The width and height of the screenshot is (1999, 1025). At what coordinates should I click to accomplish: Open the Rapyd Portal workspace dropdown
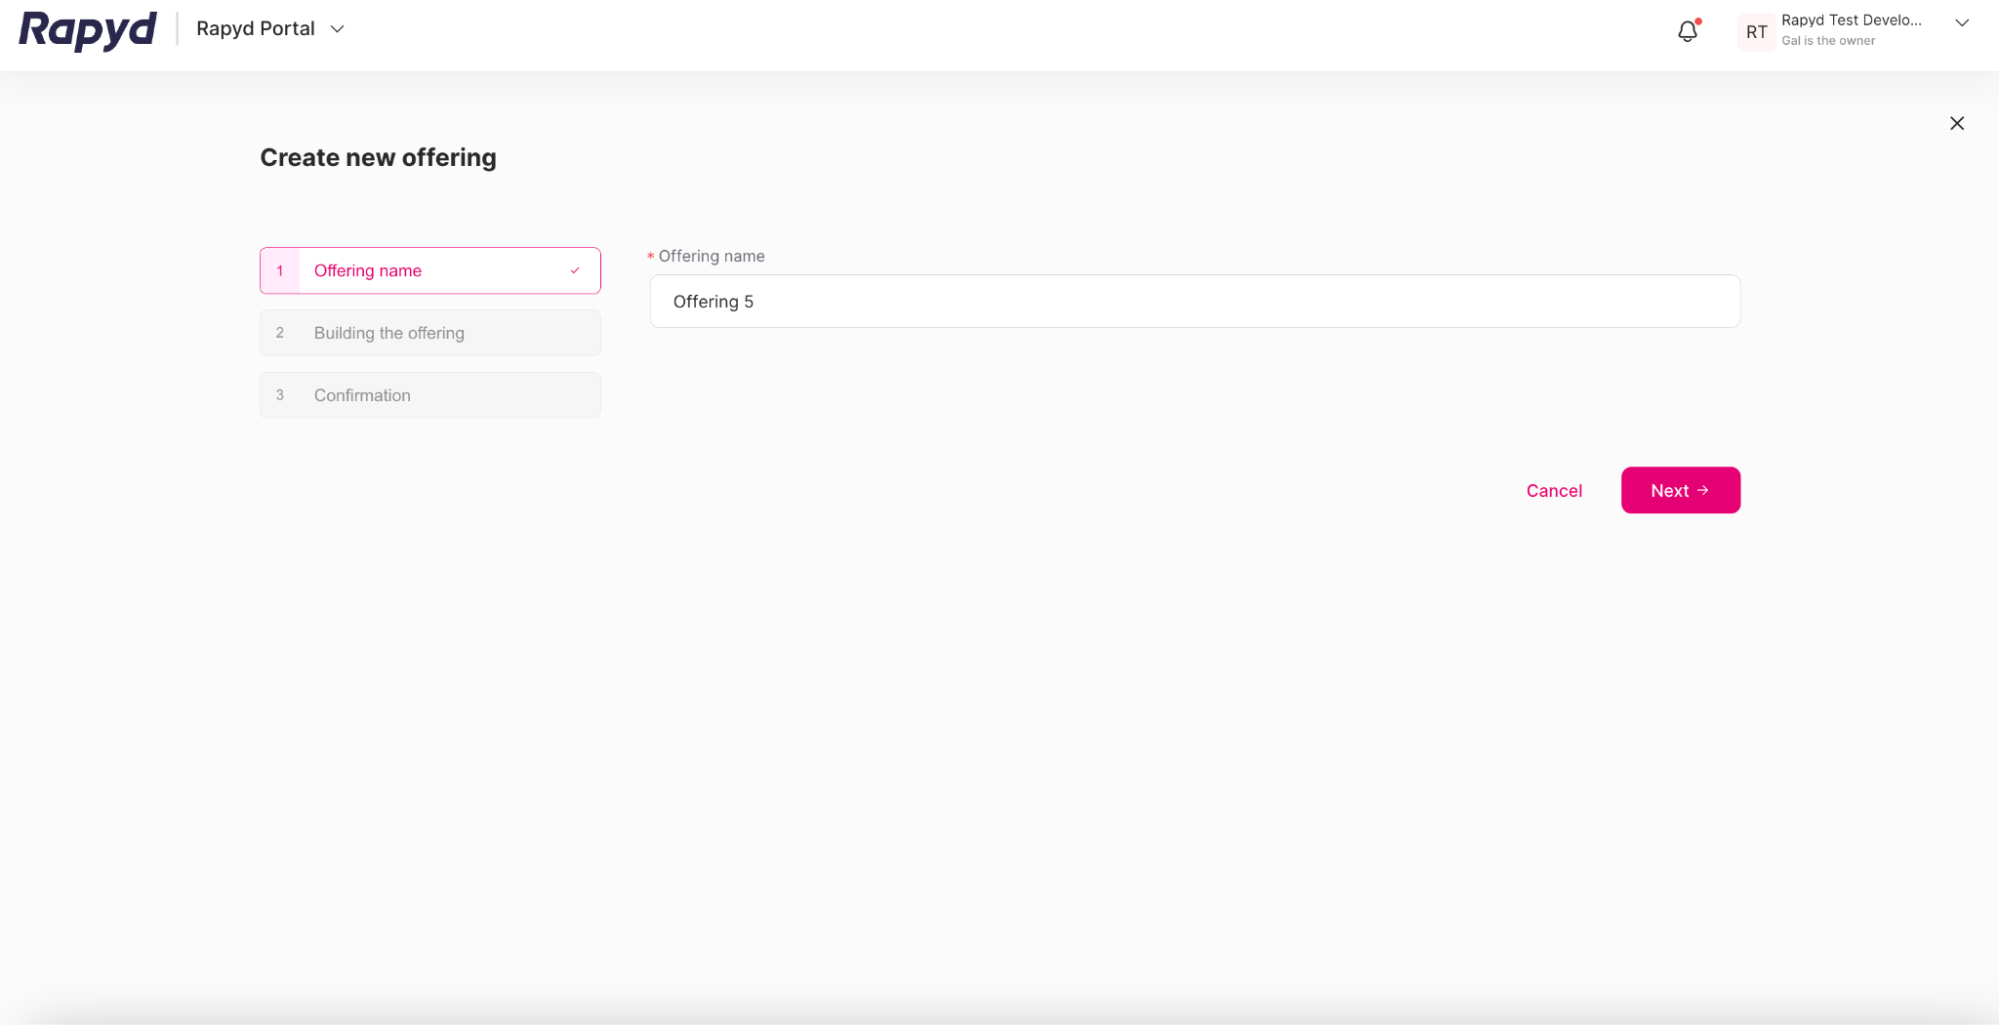point(337,29)
